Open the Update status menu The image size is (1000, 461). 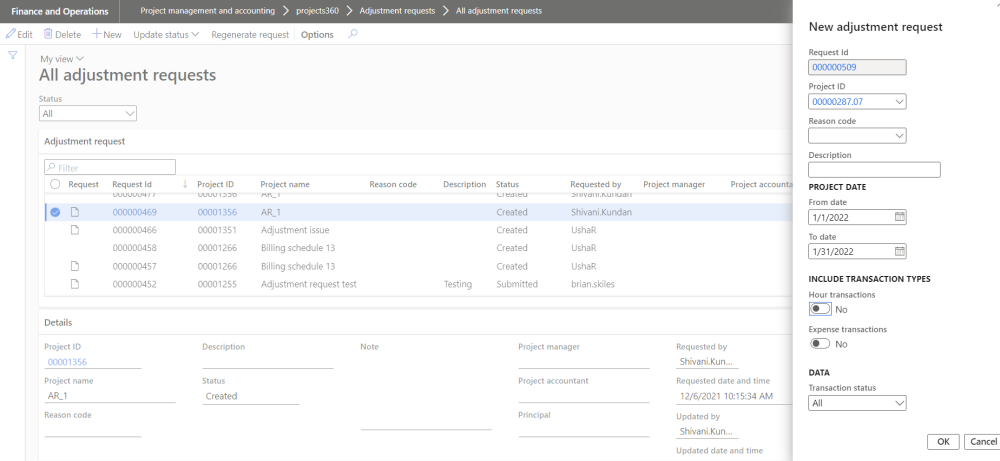166,34
